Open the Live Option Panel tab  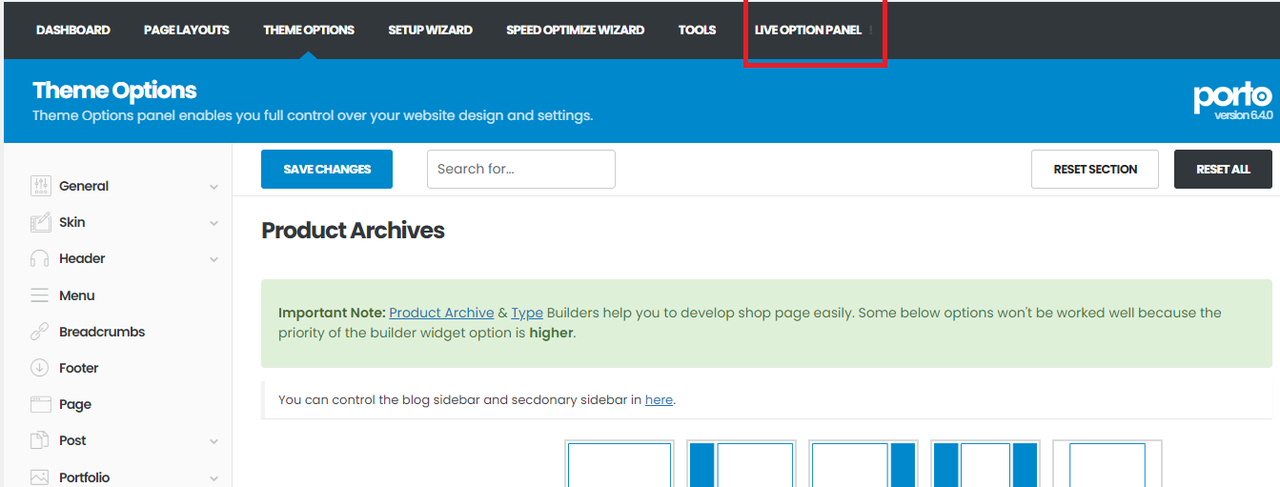pos(808,30)
